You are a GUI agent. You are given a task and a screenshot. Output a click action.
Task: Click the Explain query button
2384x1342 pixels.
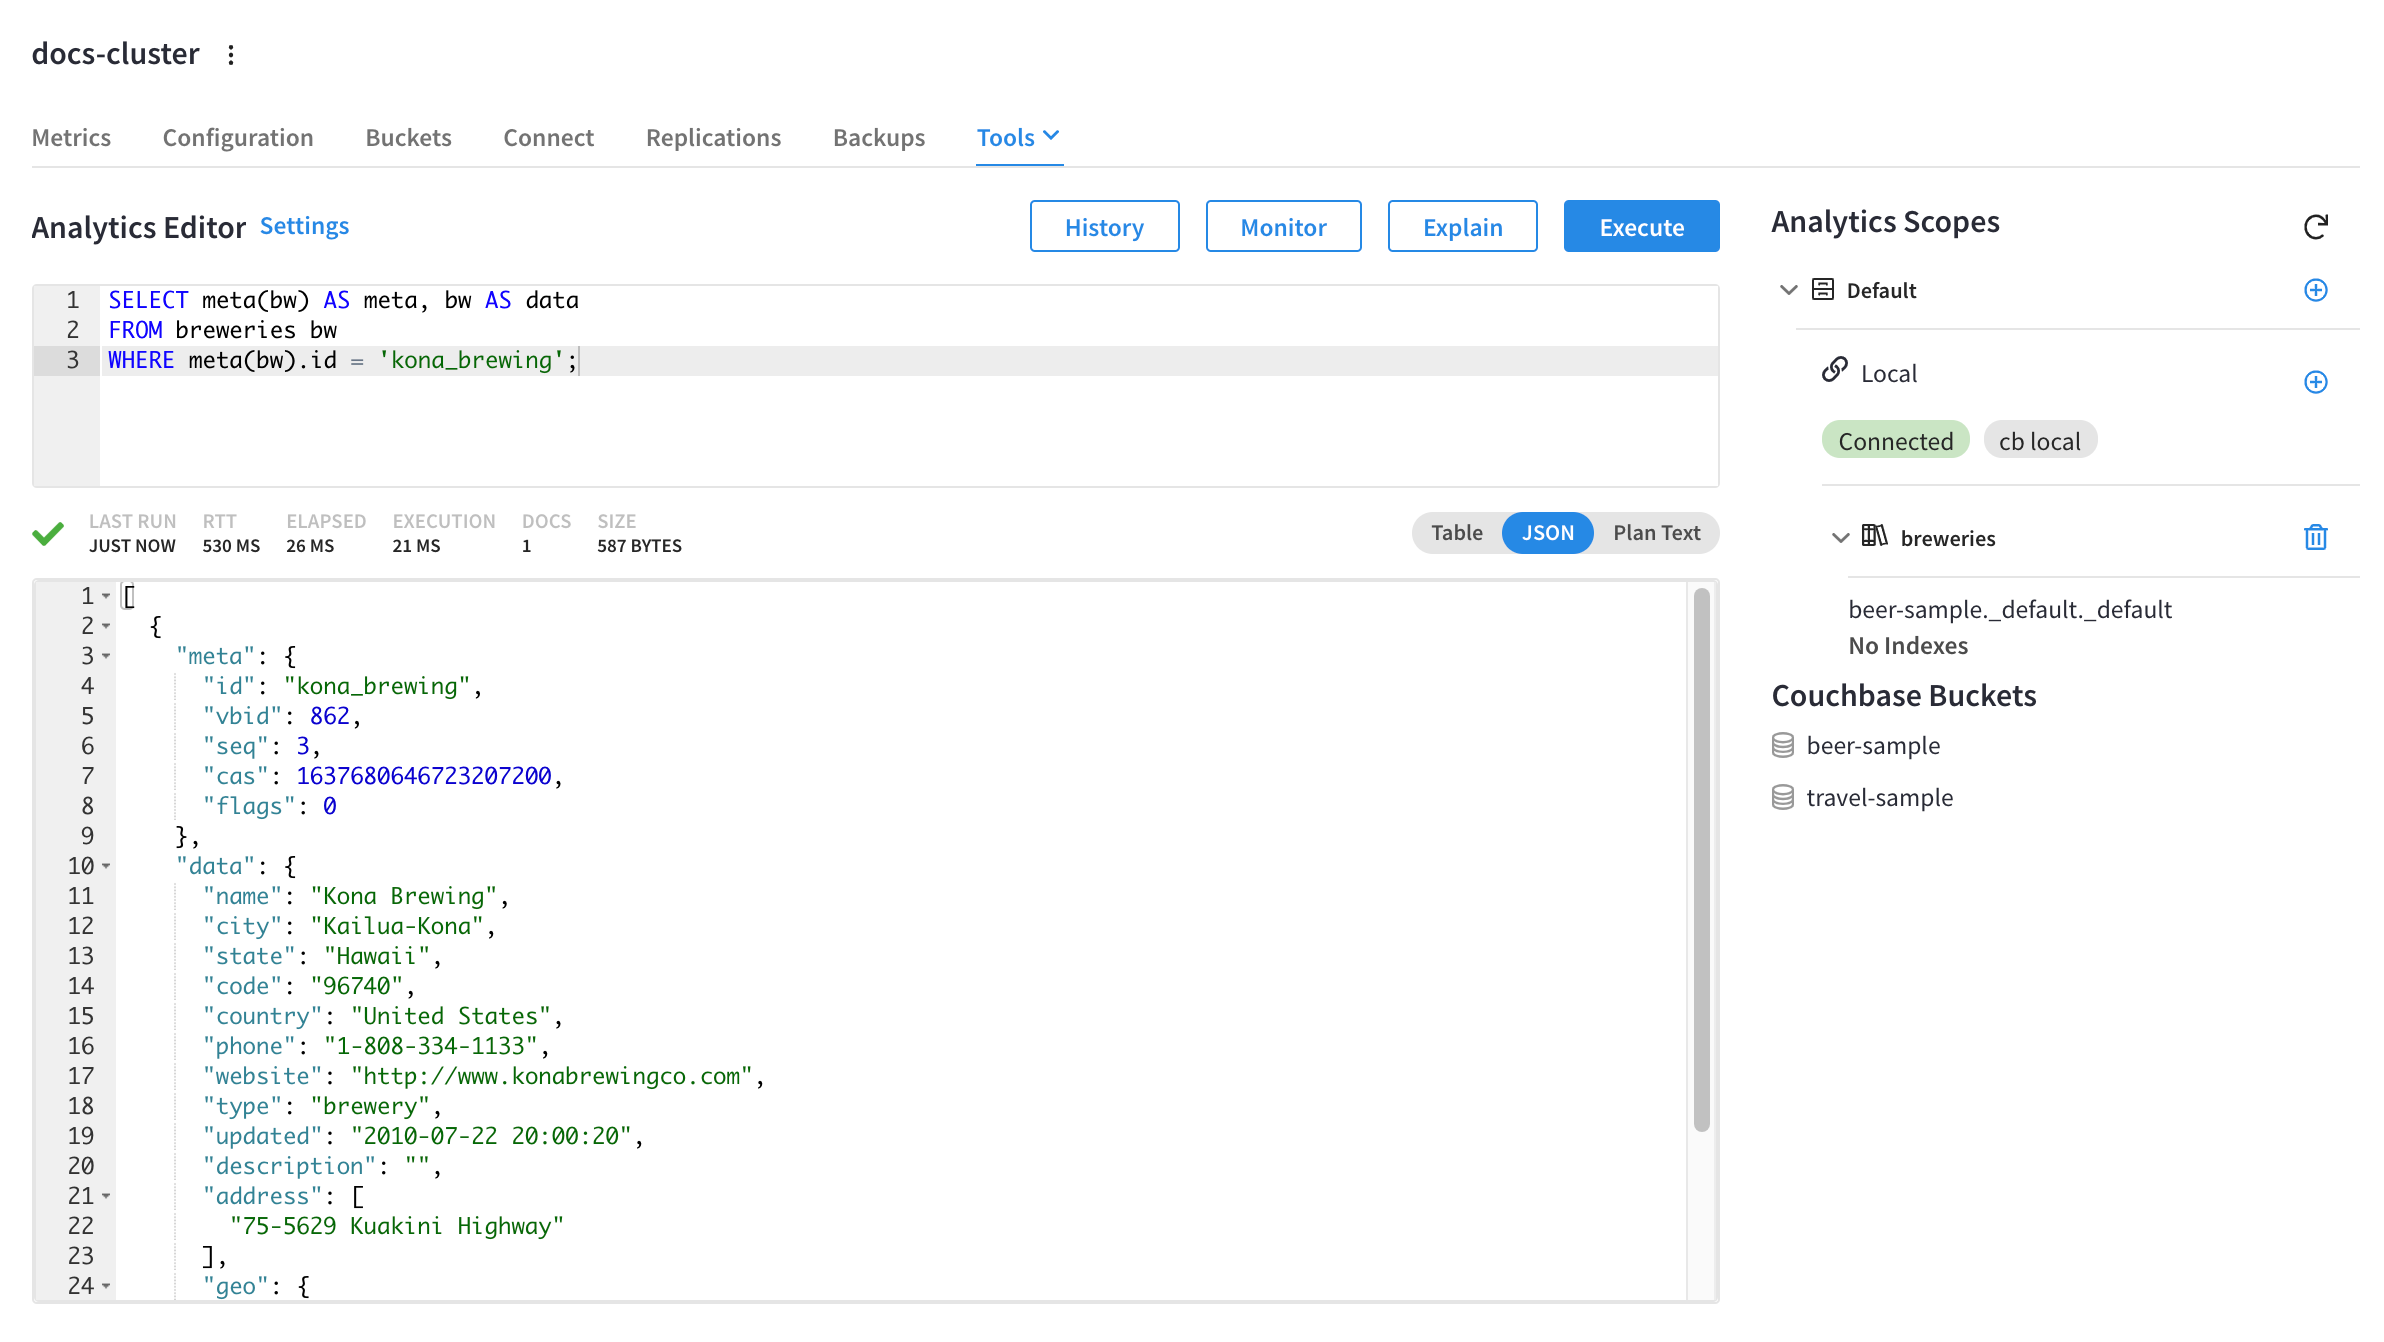[x=1464, y=226]
